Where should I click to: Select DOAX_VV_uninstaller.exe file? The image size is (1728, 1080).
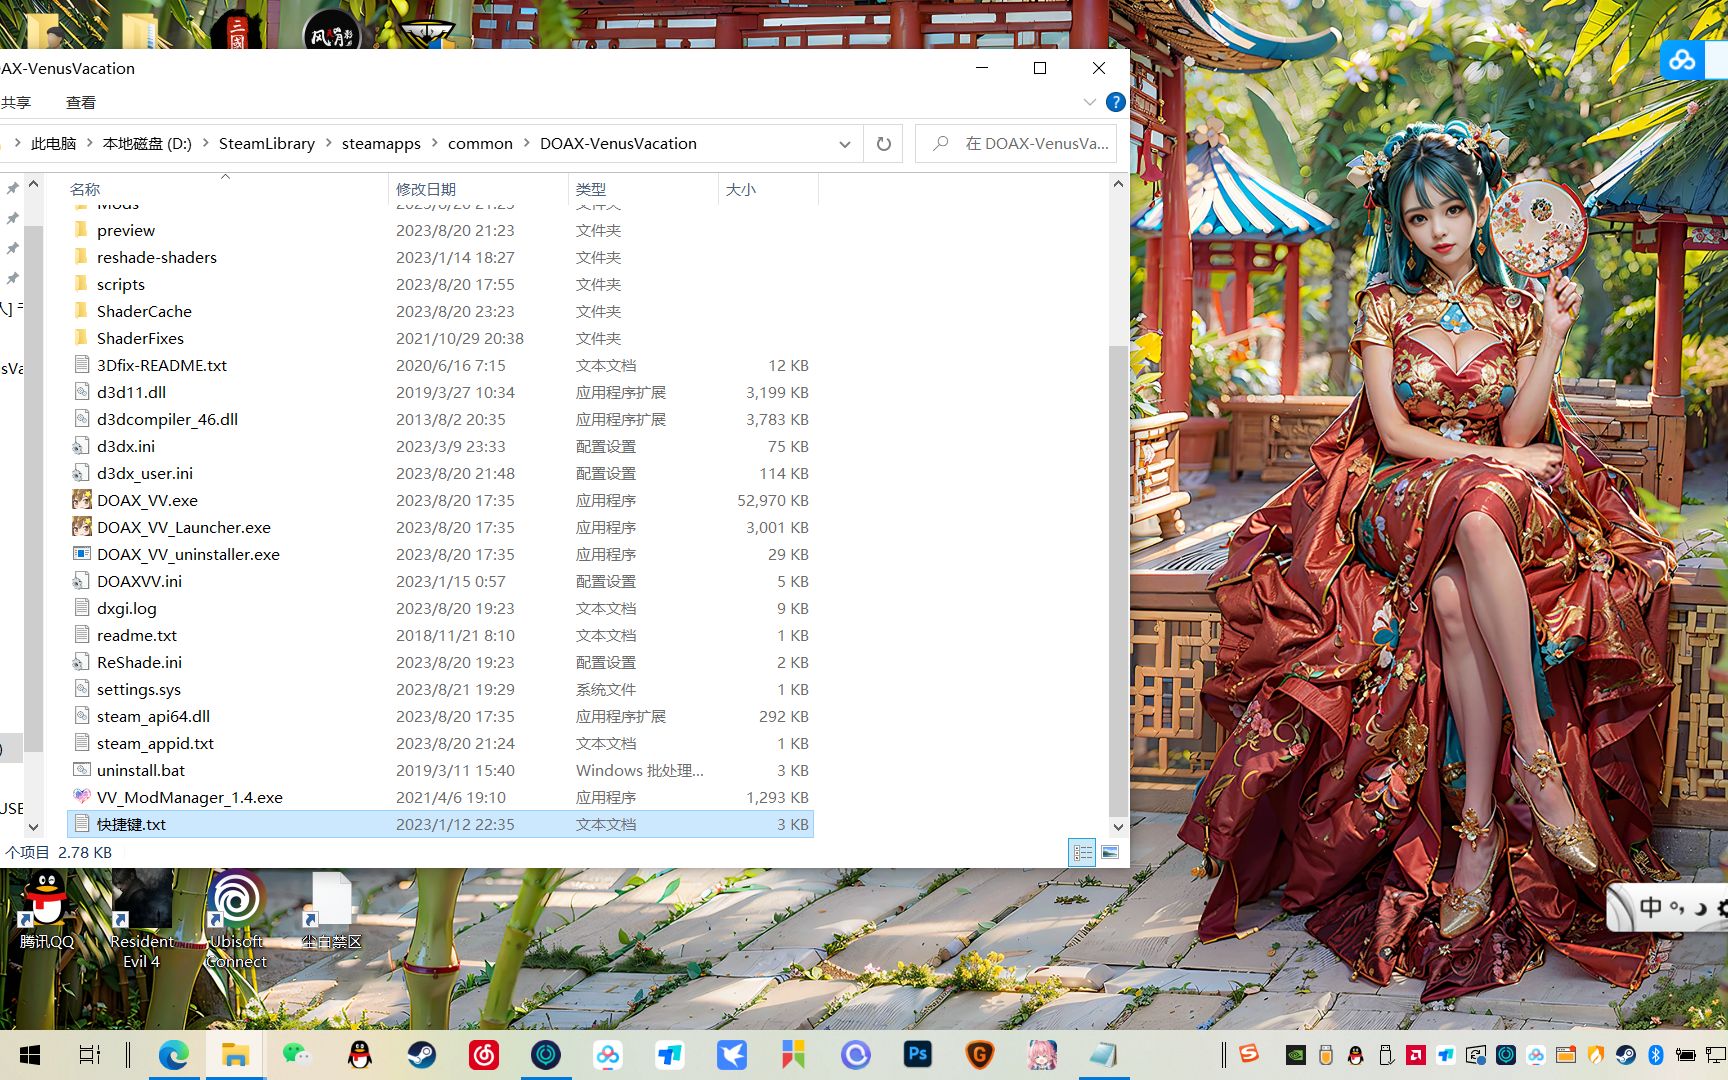(x=188, y=554)
